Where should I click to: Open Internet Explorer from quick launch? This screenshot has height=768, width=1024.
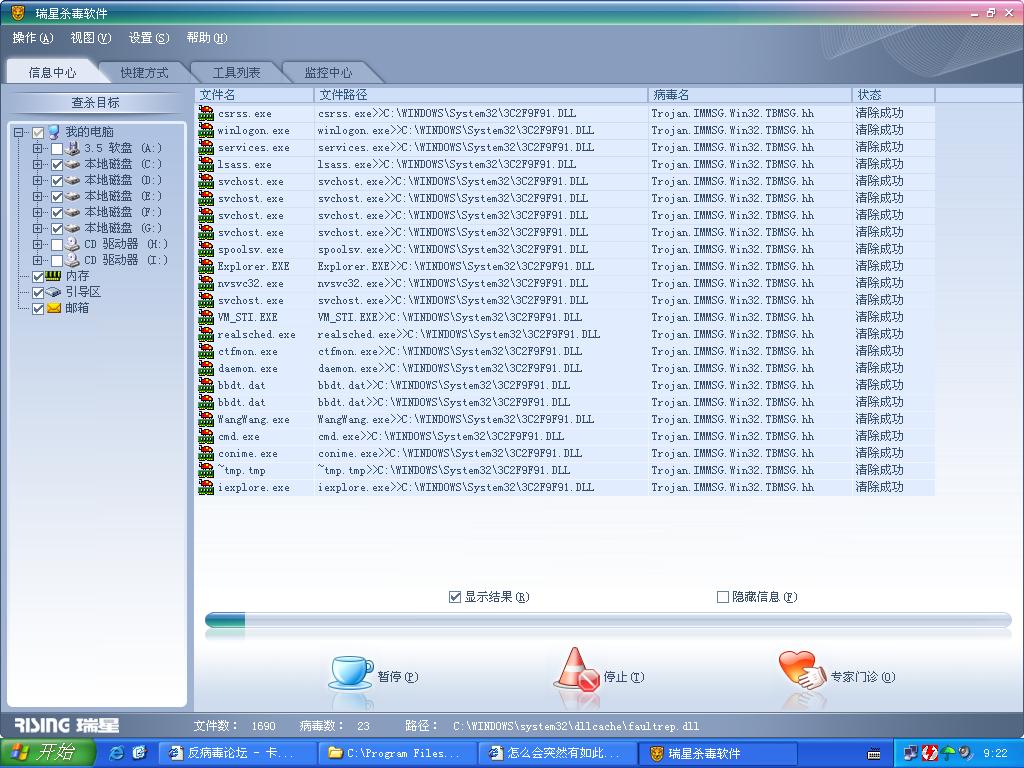tap(118, 753)
